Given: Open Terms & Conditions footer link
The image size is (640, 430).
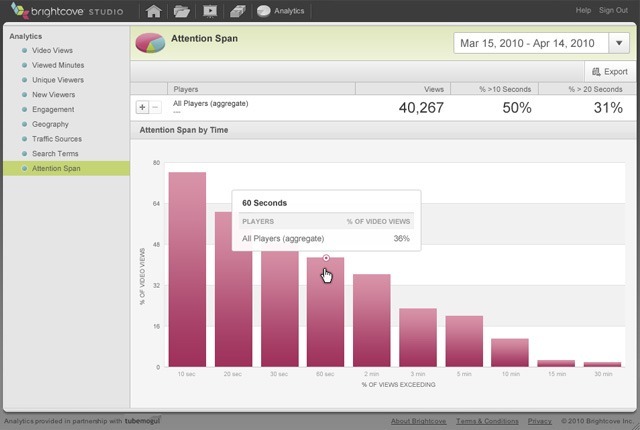Looking at the screenshot, I should pyautogui.click(x=487, y=421).
